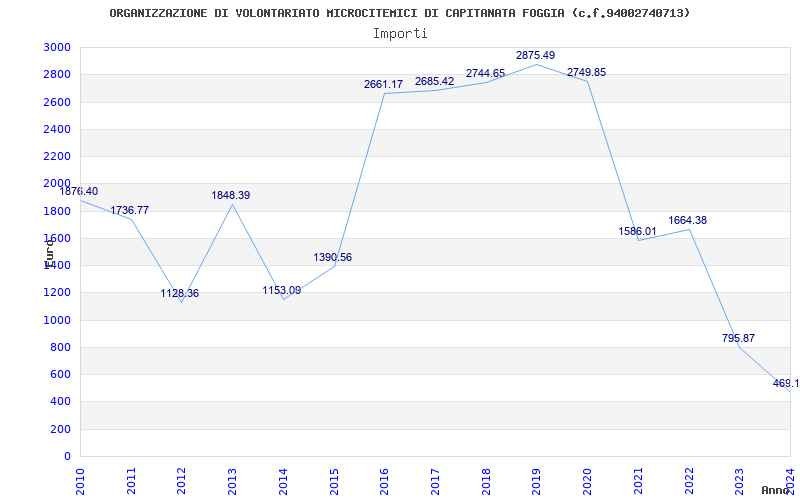800x500 pixels.
Task: Select data label 2685.42
Action: 434,81
